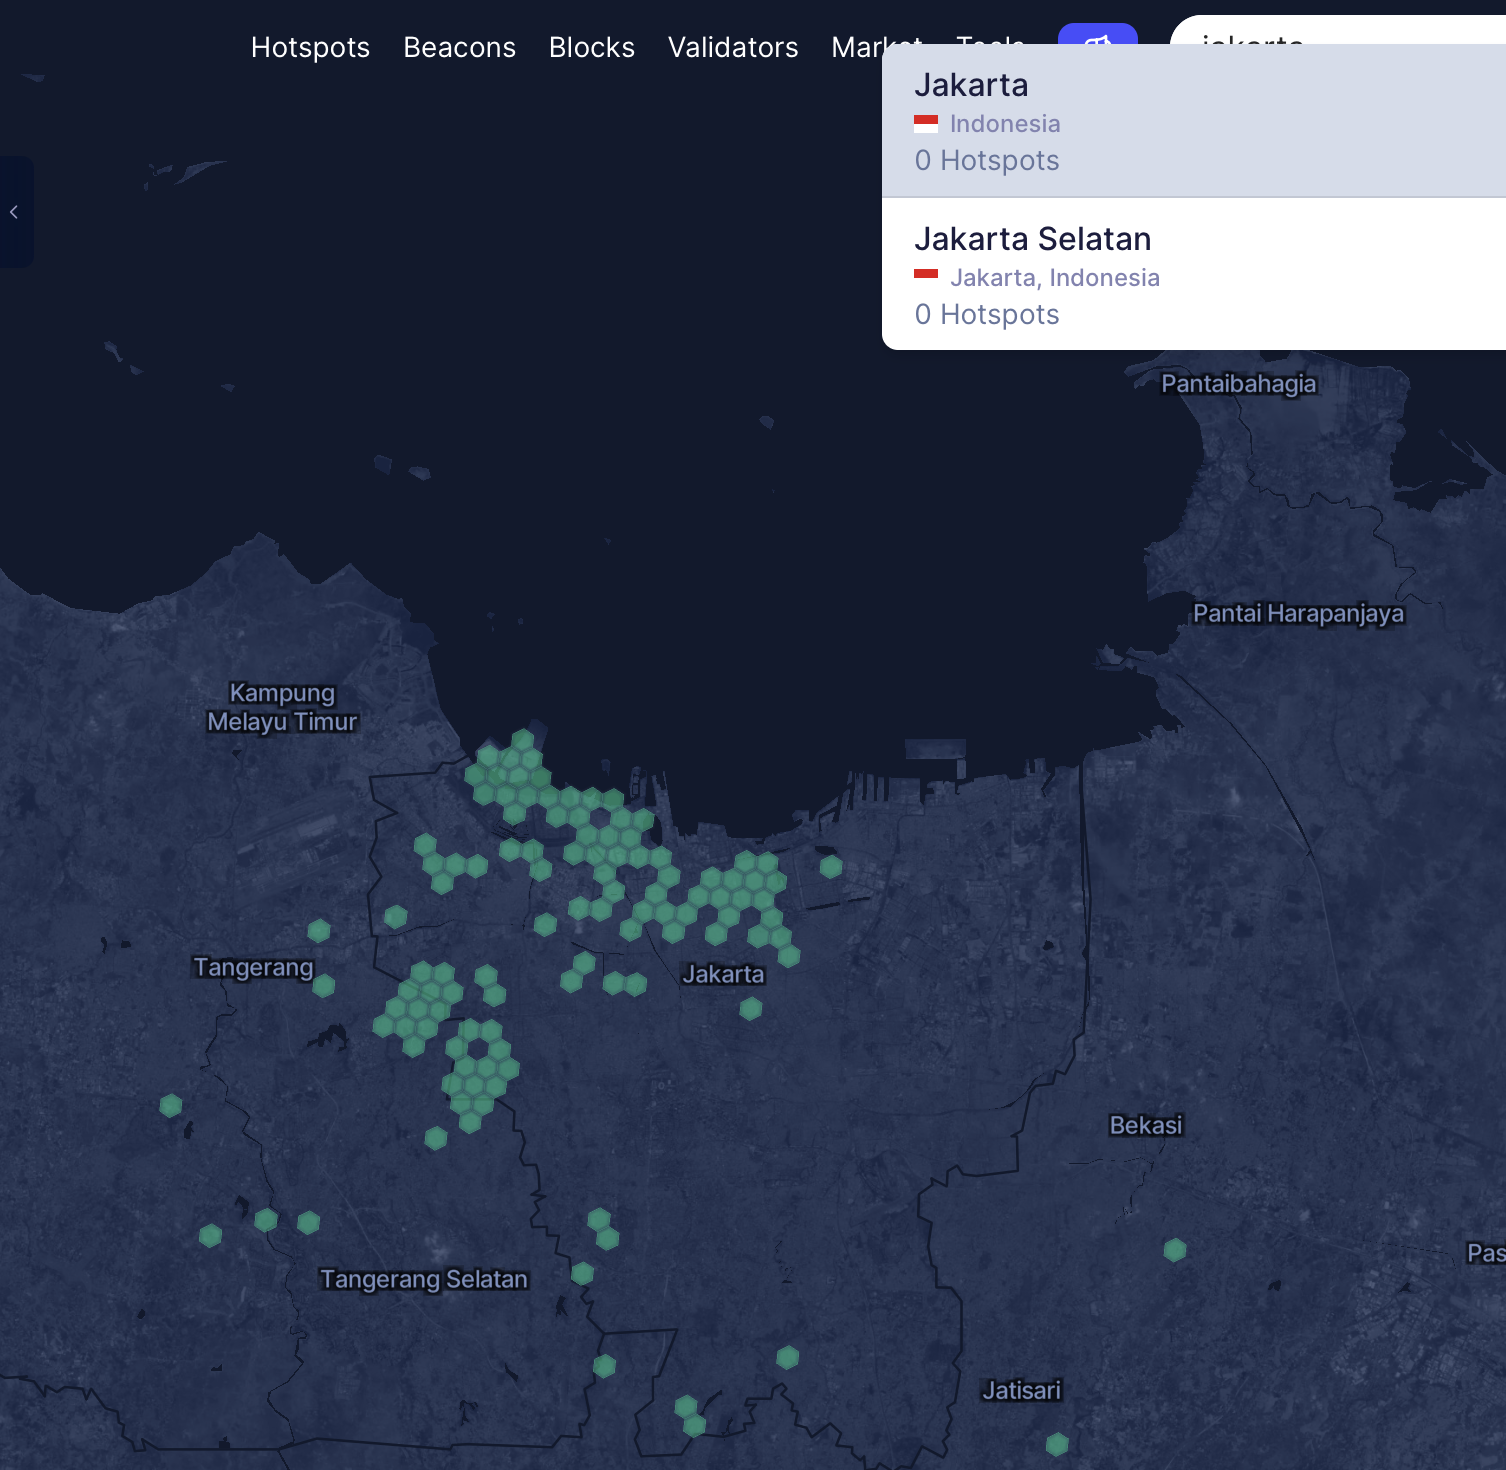Viewport: 1506px width, 1470px height.
Task: Click the Kampung Melayu Timur map label
Action: point(282,707)
